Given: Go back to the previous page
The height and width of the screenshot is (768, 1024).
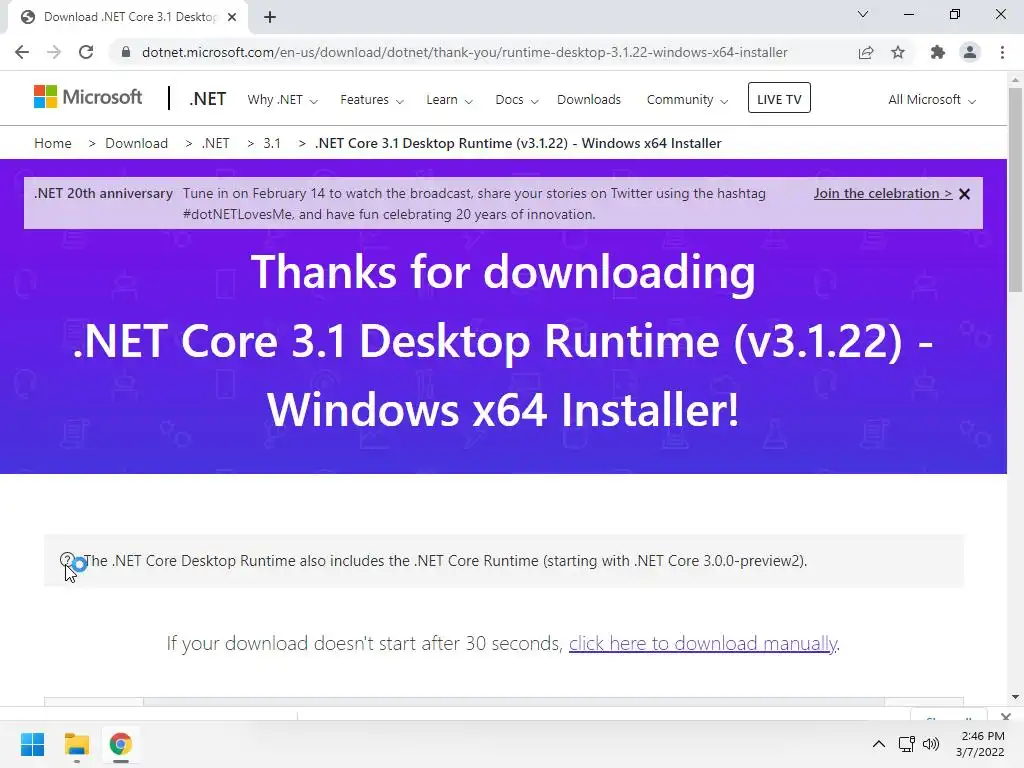Looking at the screenshot, I should 22,52.
